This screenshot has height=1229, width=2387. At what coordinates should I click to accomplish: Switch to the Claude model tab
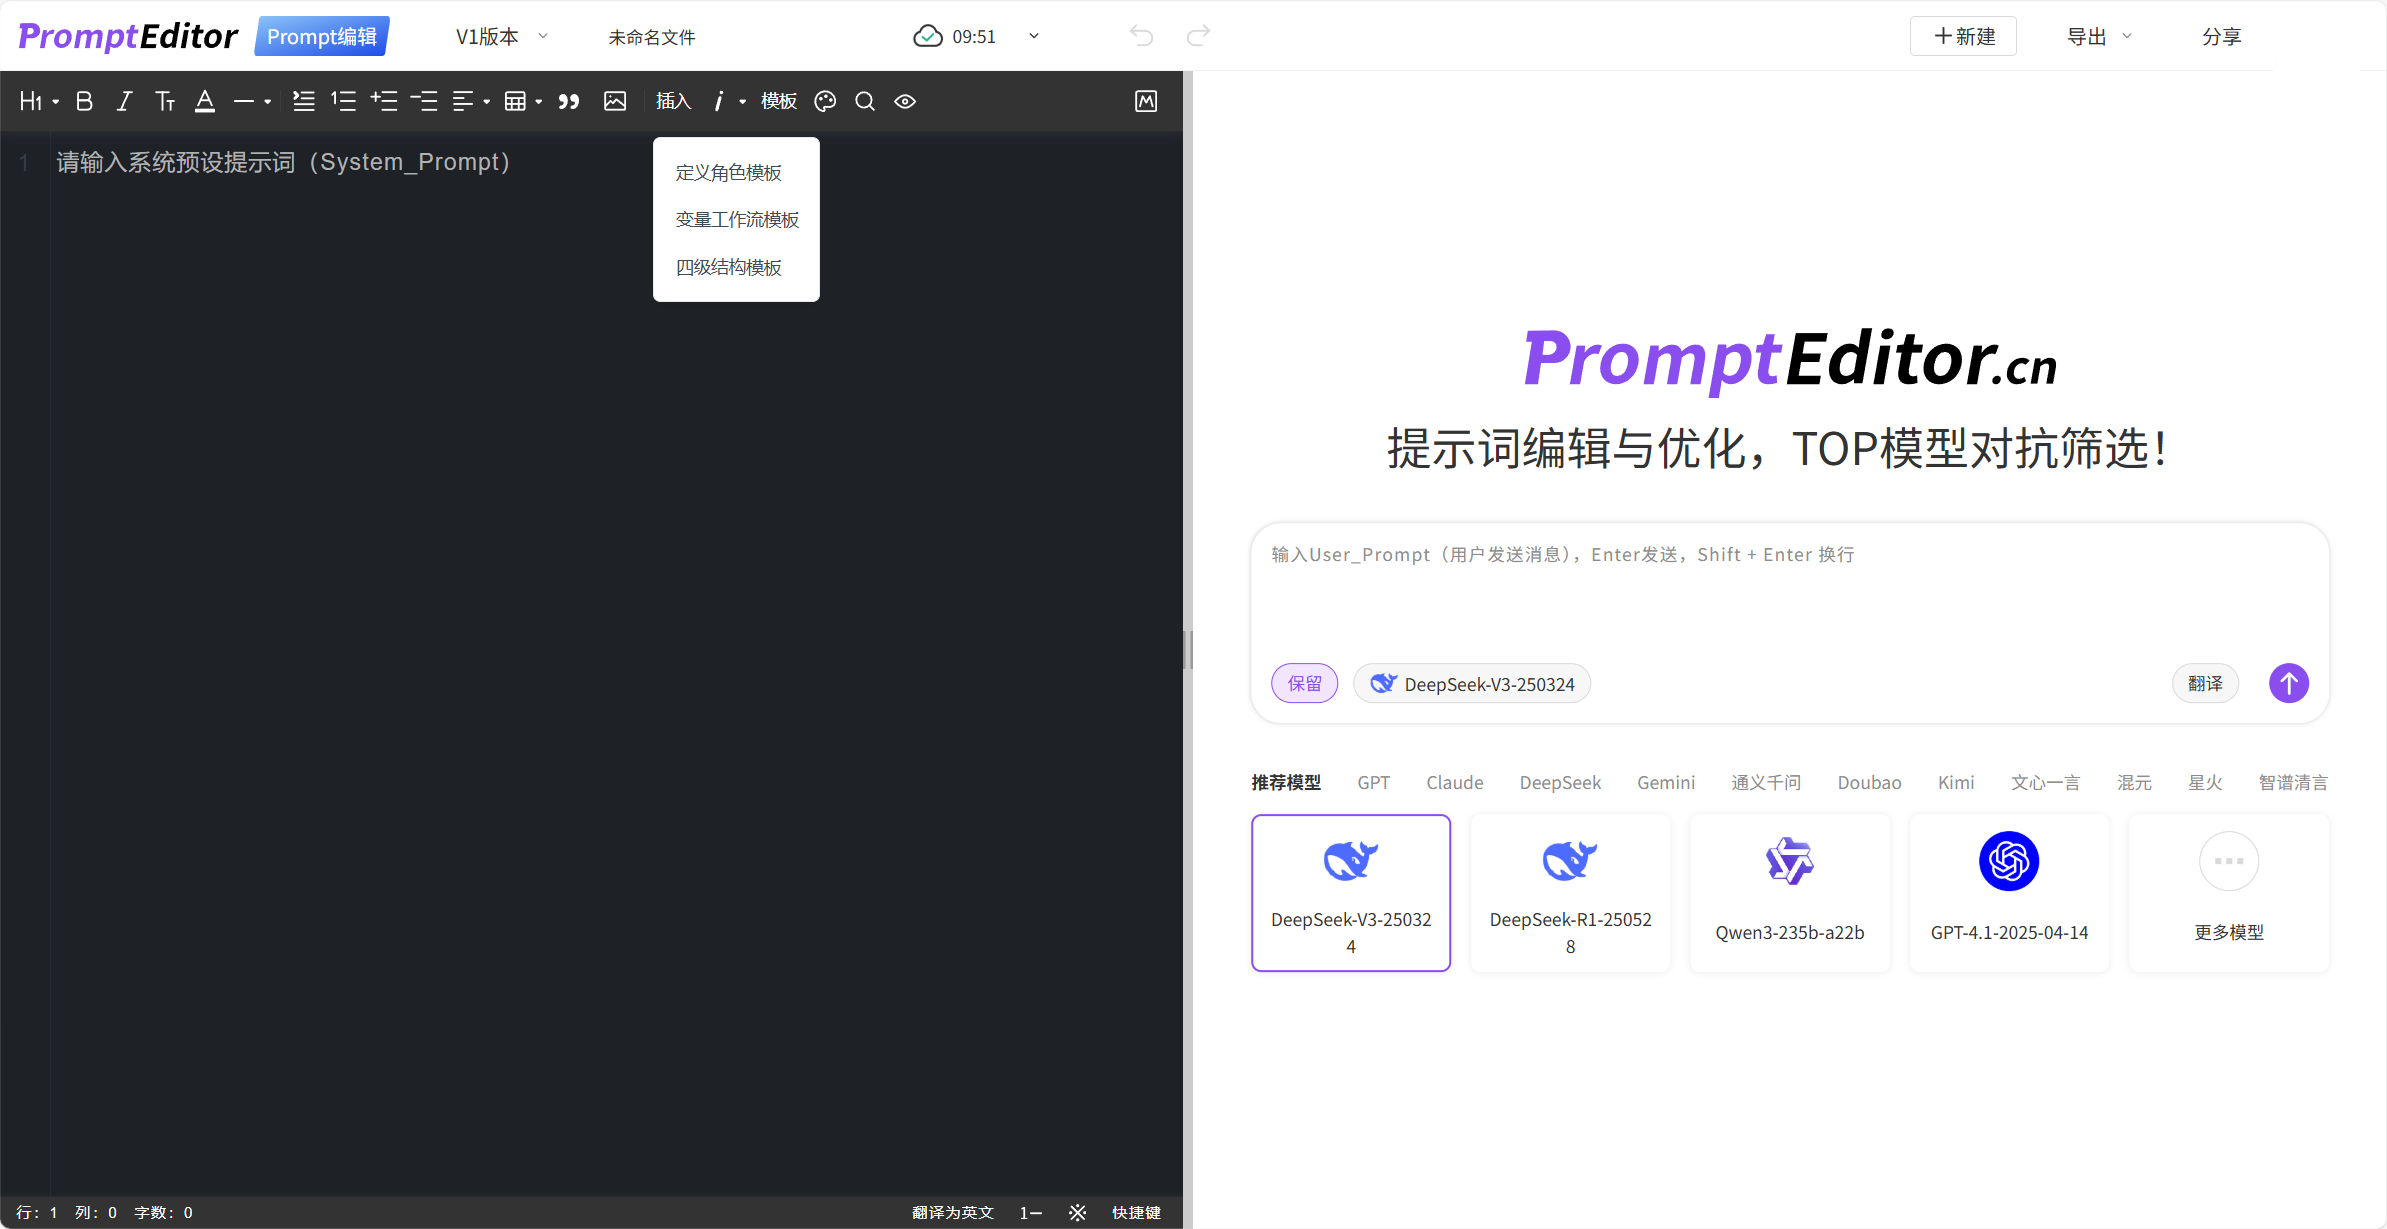click(1454, 782)
